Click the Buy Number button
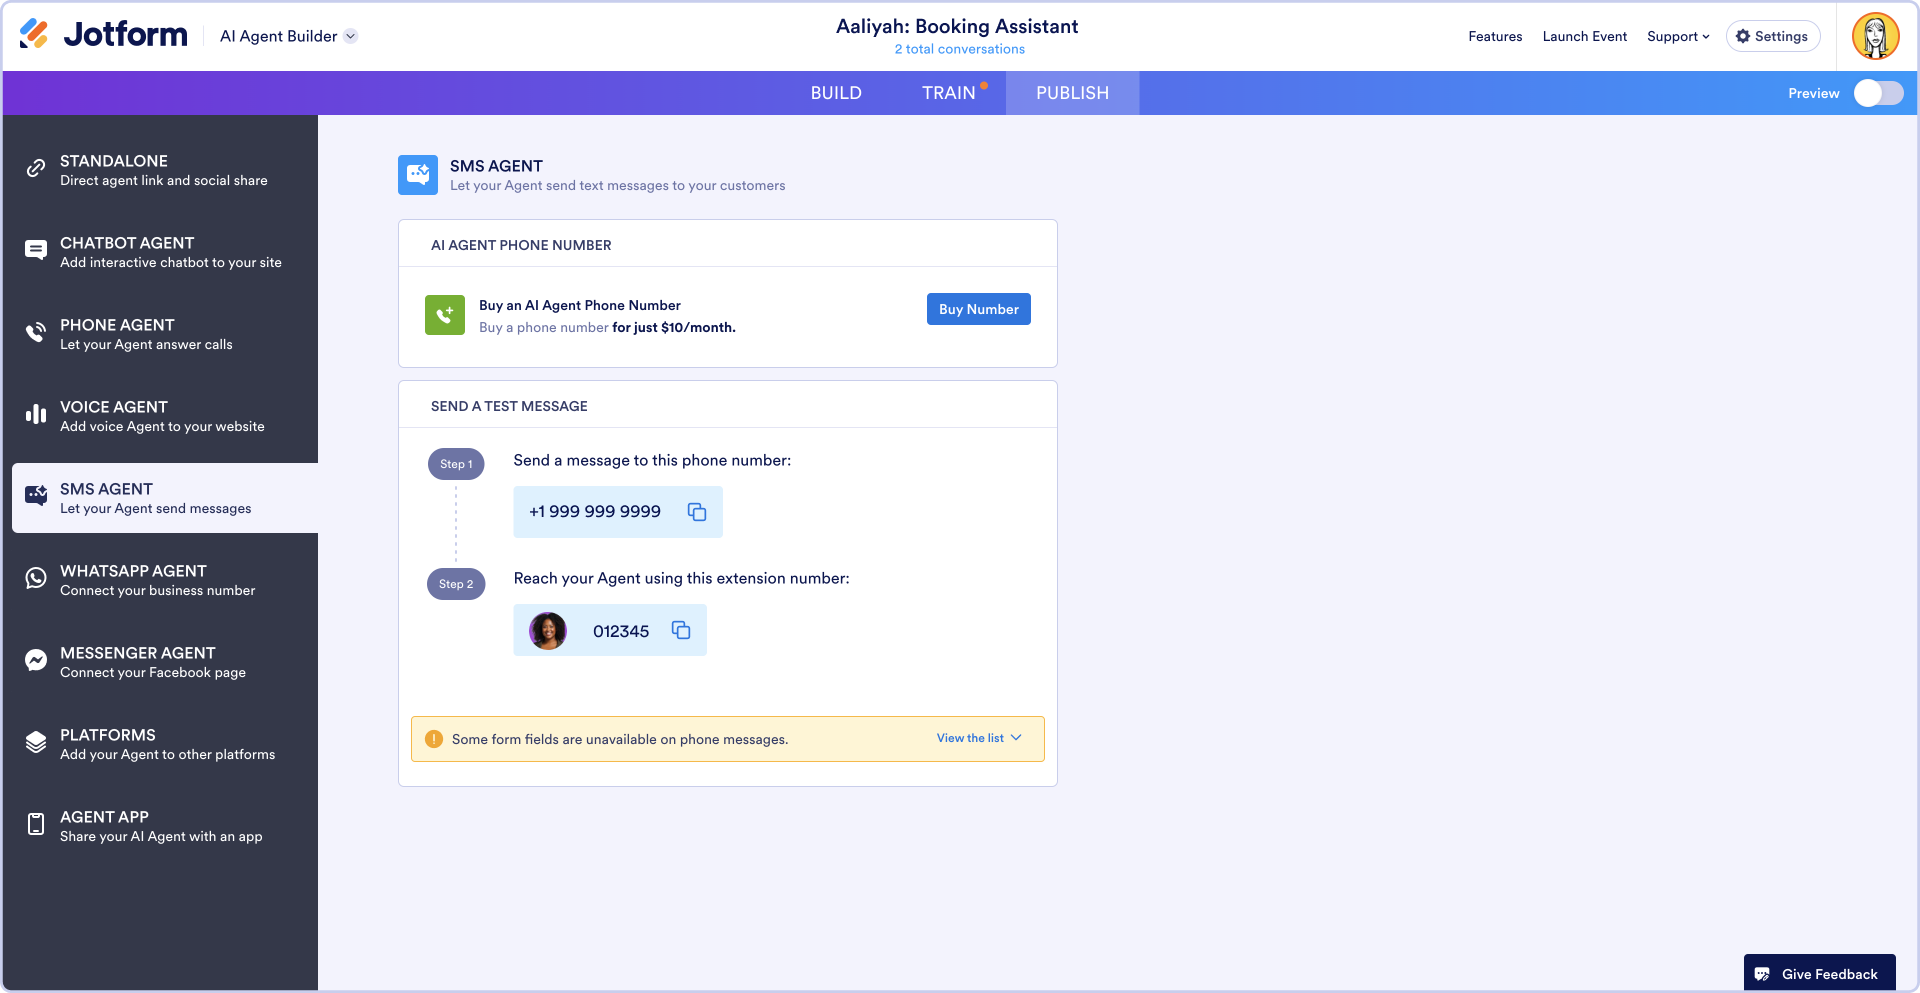 tap(978, 309)
